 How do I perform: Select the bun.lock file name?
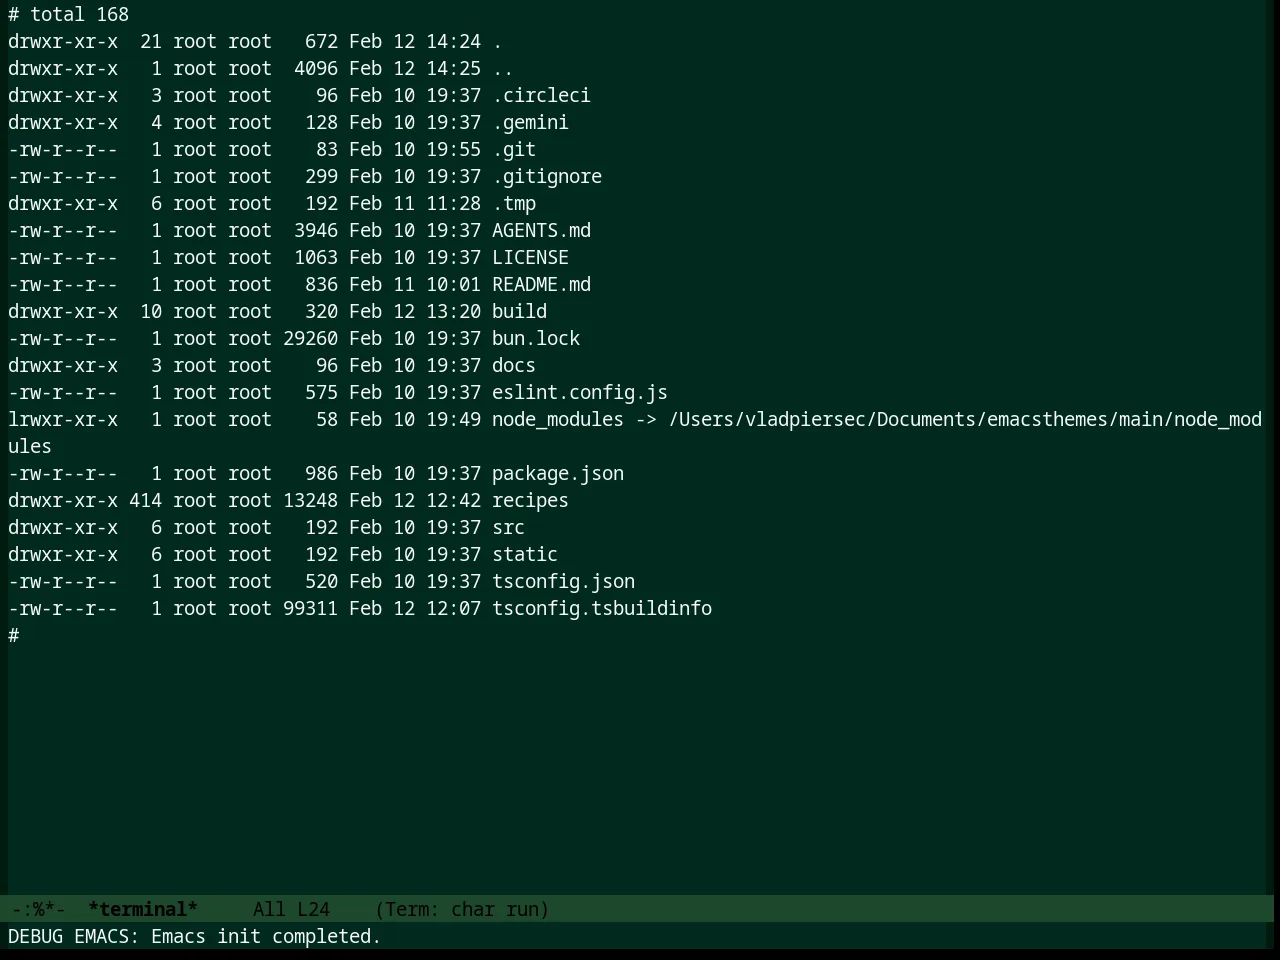[x=536, y=338]
